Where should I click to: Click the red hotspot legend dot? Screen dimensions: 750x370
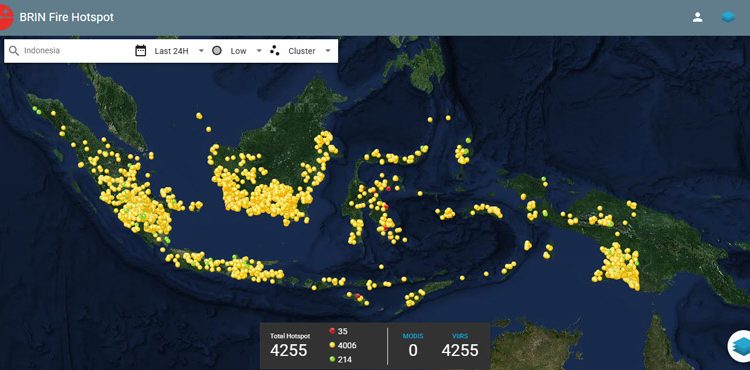coord(331,331)
